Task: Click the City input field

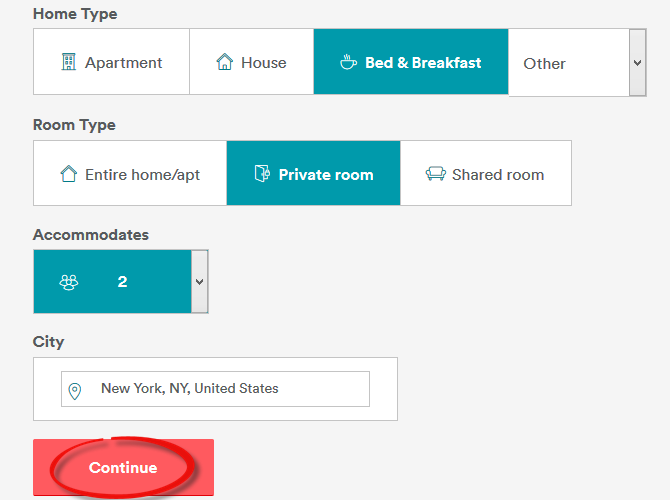Action: coord(230,389)
